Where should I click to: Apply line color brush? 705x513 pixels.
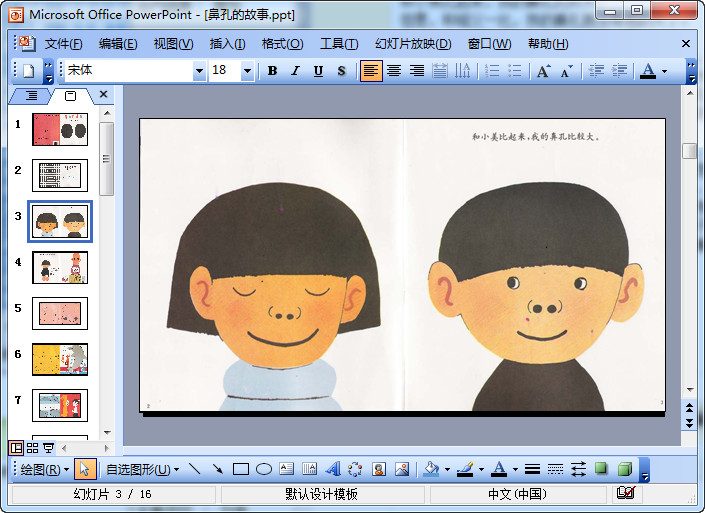click(465, 469)
